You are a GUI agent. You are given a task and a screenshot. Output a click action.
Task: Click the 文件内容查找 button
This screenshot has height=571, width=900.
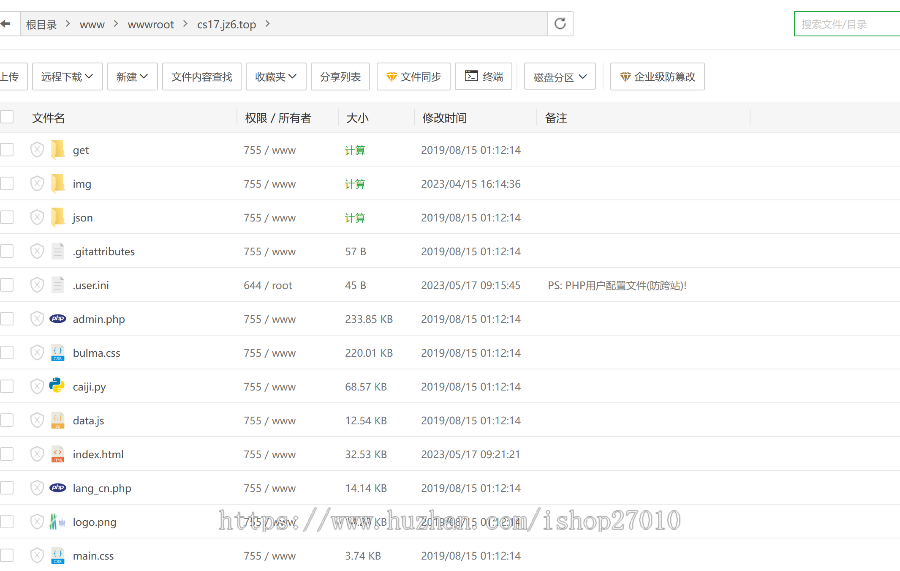click(202, 76)
